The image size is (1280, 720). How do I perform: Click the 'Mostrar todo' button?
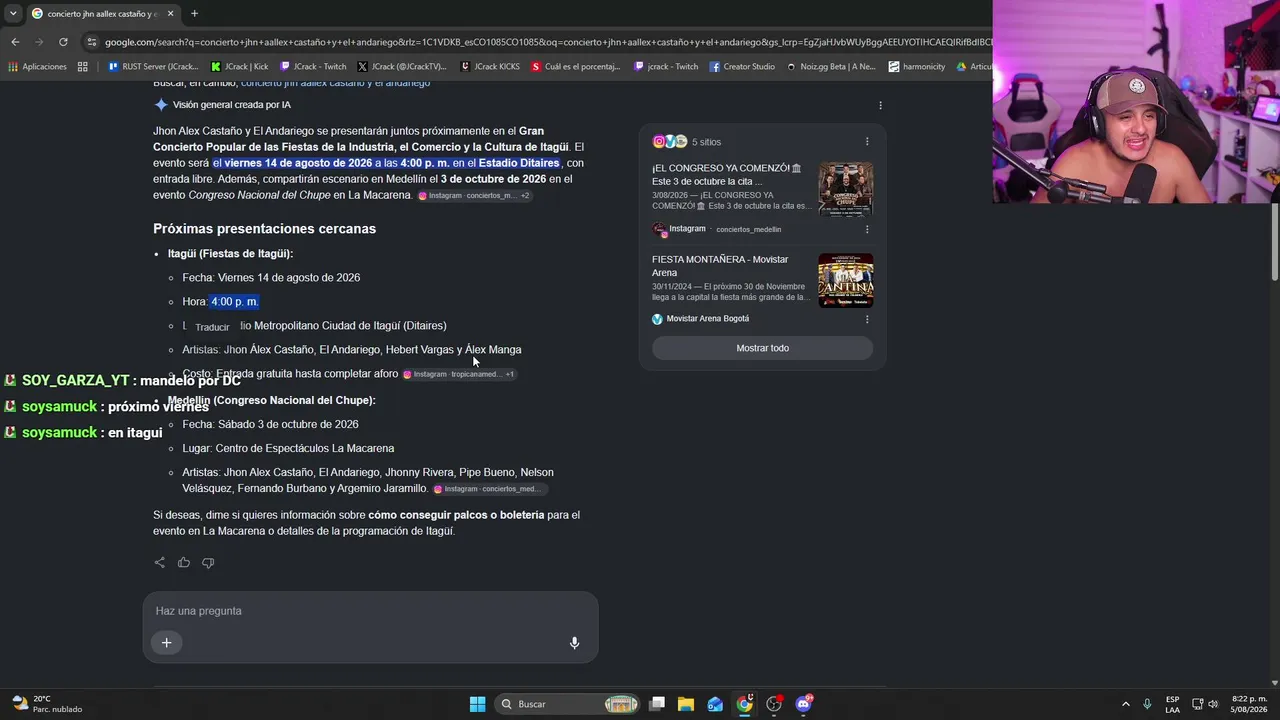pyautogui.click(x=763, y=348)
